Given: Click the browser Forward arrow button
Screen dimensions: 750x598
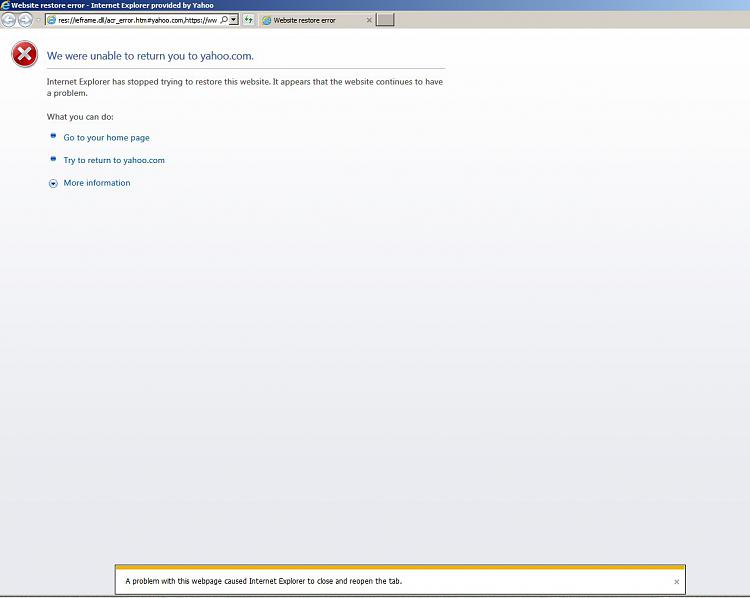Looking at the screenshot, I should click(25, 20).
